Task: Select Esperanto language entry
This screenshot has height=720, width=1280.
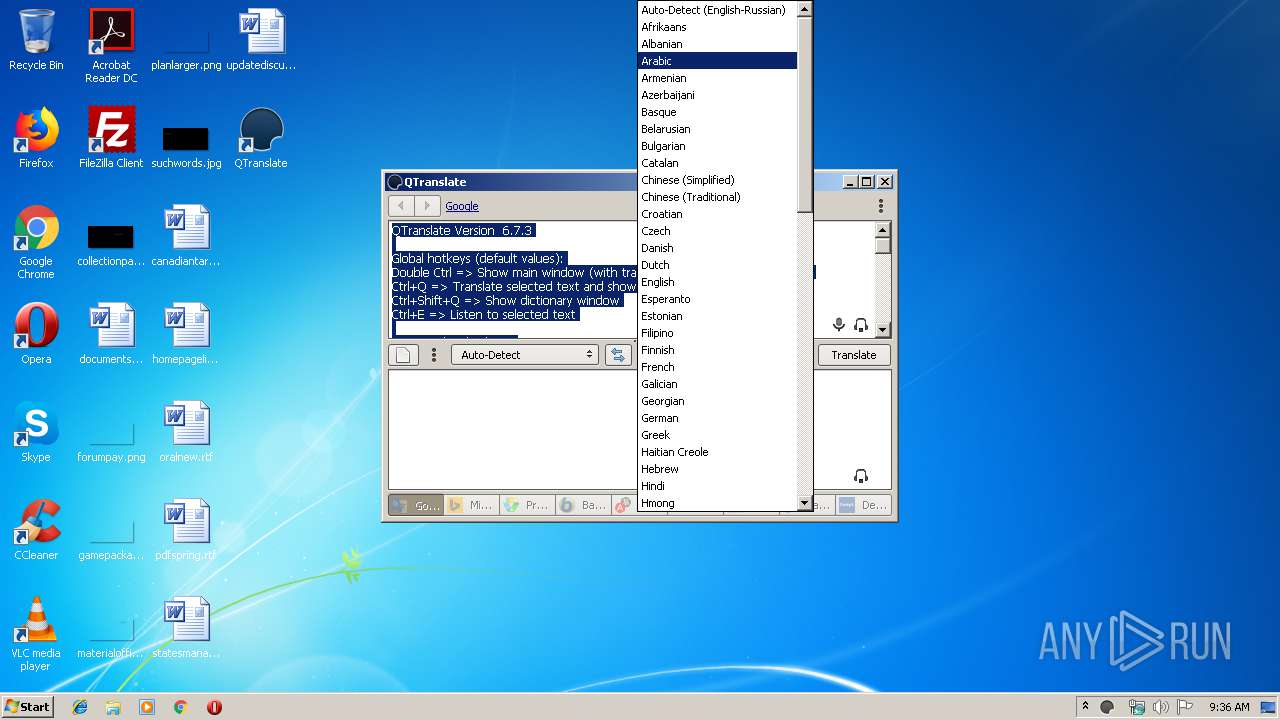Action: pyautogui.click(x=717, y=299)
